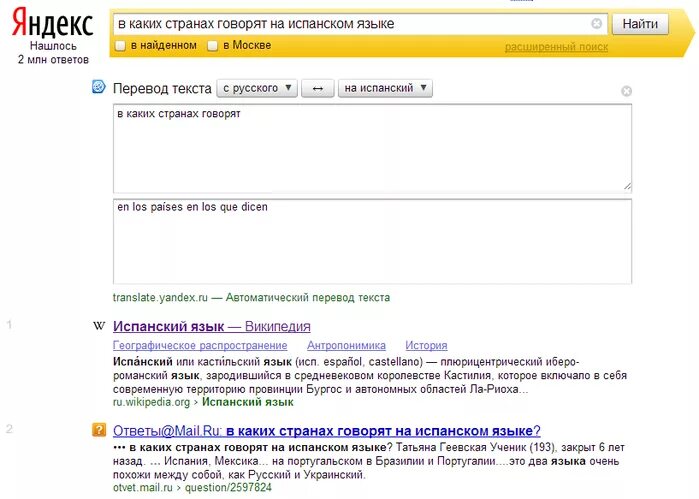Click the Яндекс logo
This screenshot has height=499, width=699.
point(53,22)
